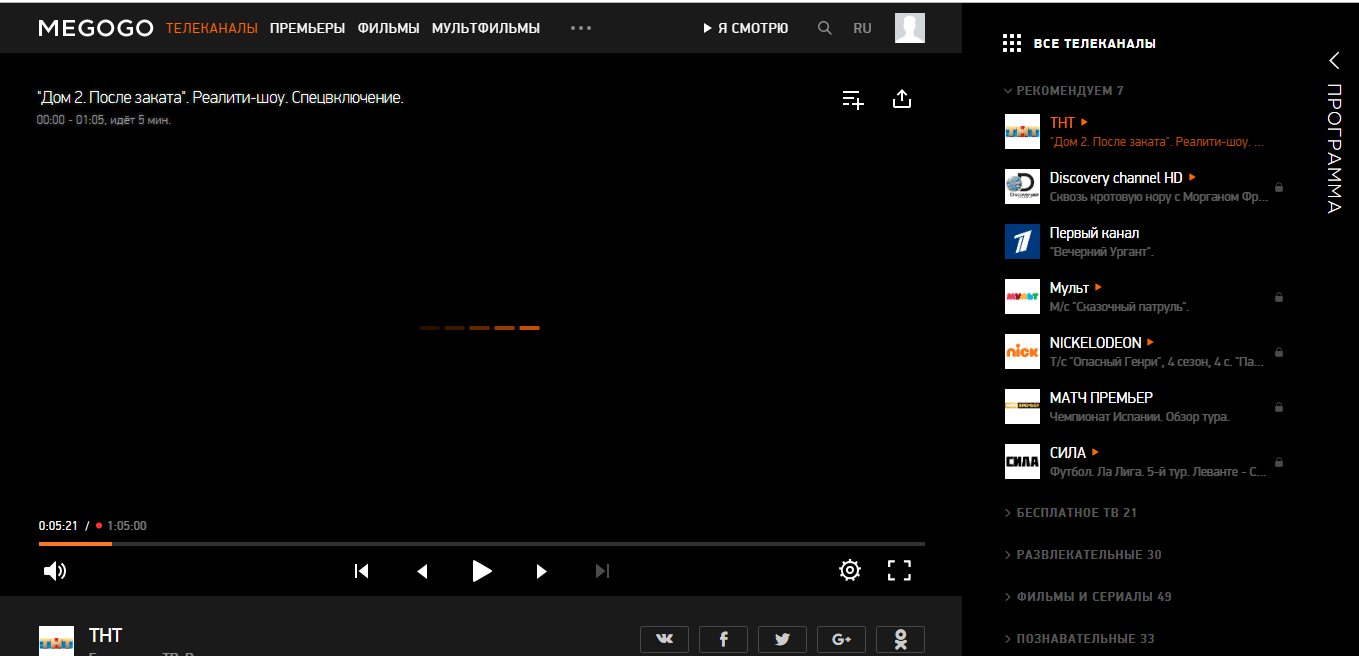This screenshot has width=1359, height=656.
Task: Expand БЕСПЛАТНОЕ ТВ 21 group
Action: pyautogui.click(x=1070, y=513)
